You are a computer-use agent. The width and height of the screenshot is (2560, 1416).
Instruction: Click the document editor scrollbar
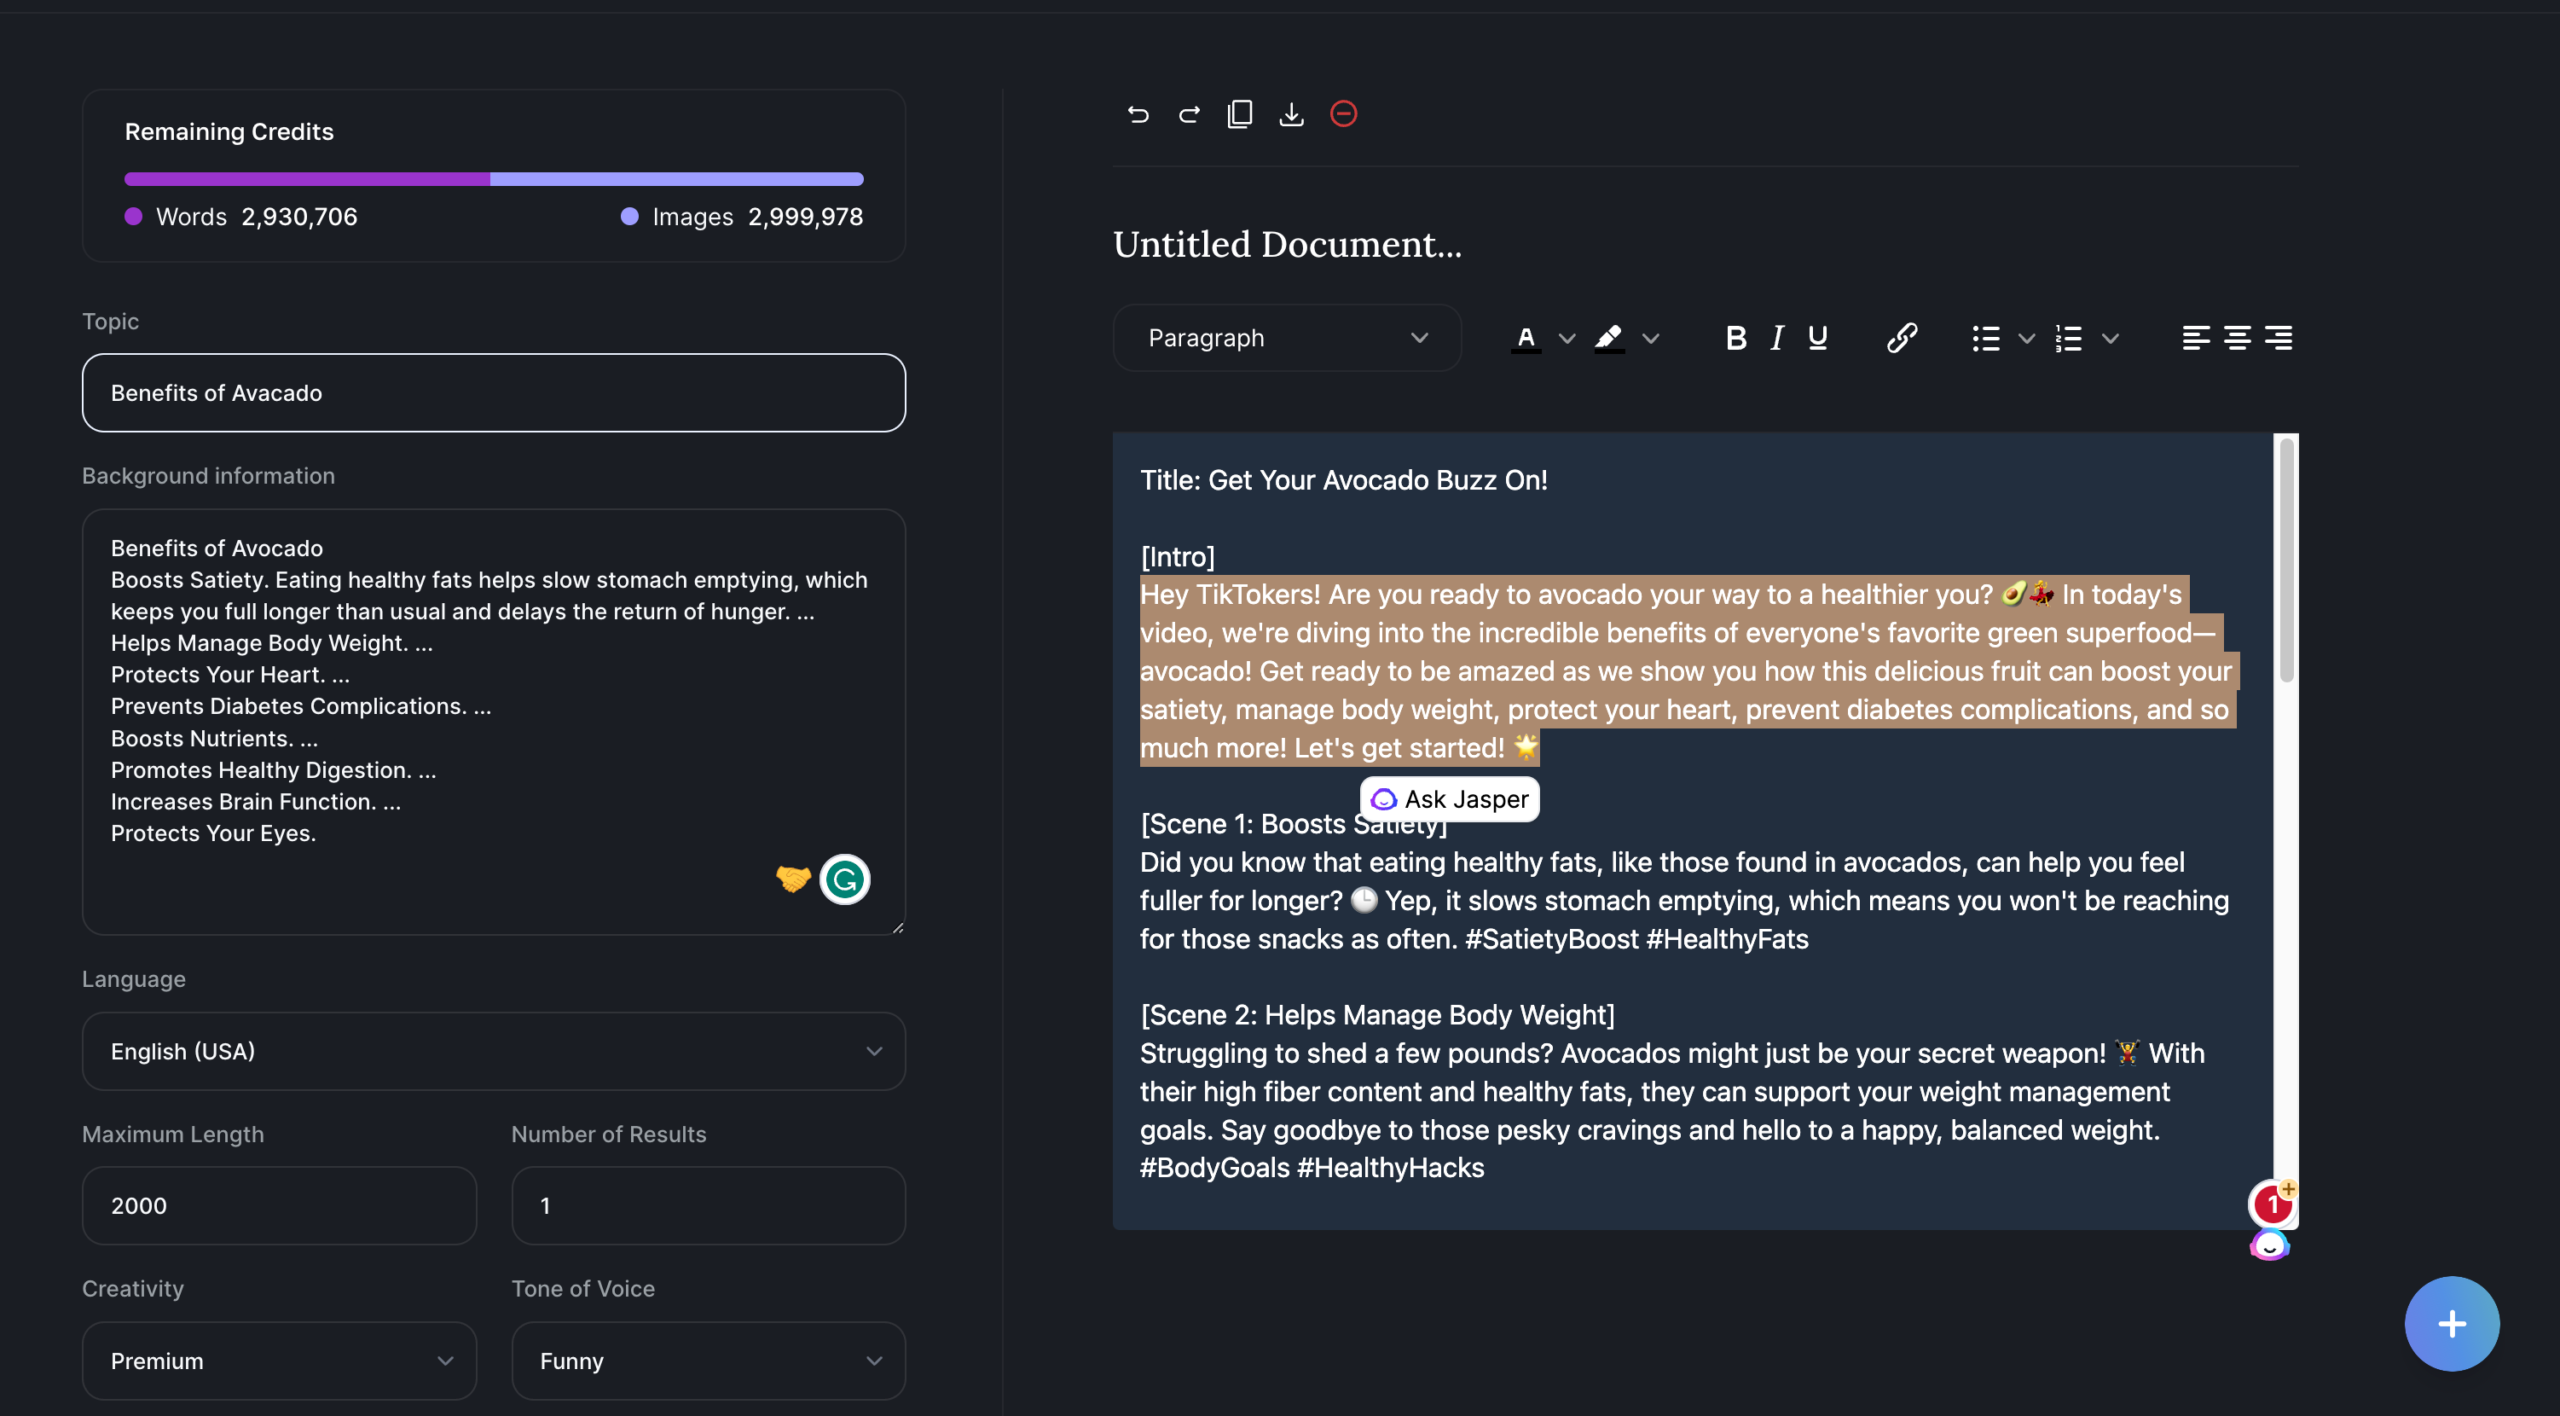[x=2286, y=560]
